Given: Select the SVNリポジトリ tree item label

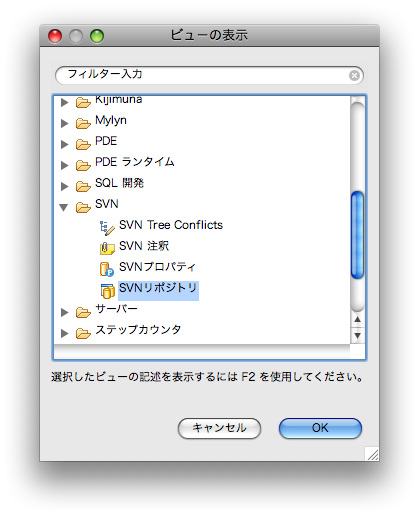Looking at the screenshot, I should (x=158, y=288).
